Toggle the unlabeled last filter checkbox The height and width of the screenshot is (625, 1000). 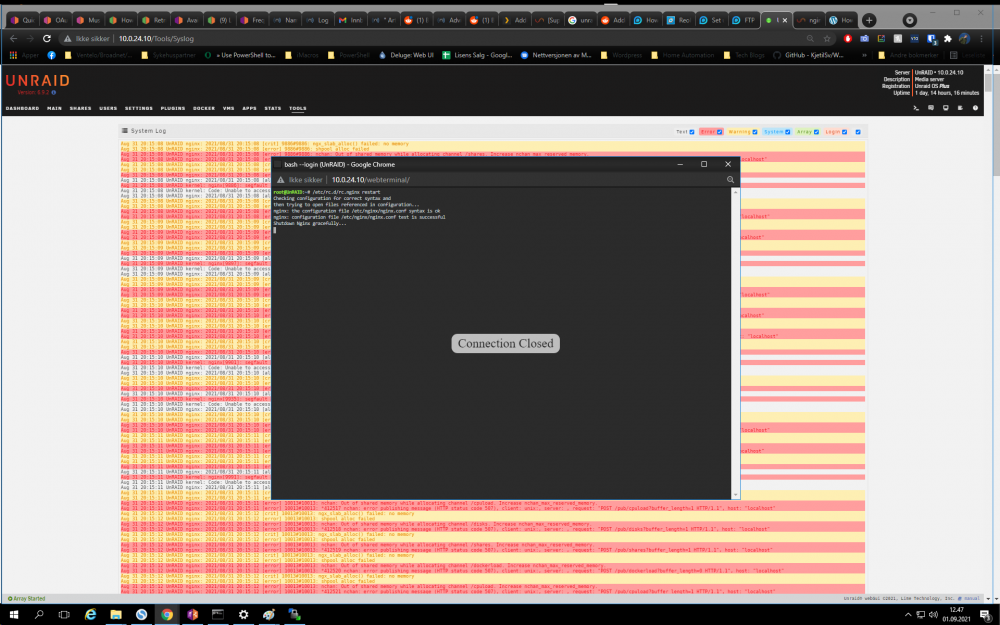pyautogui.click(x=858, y=132)
